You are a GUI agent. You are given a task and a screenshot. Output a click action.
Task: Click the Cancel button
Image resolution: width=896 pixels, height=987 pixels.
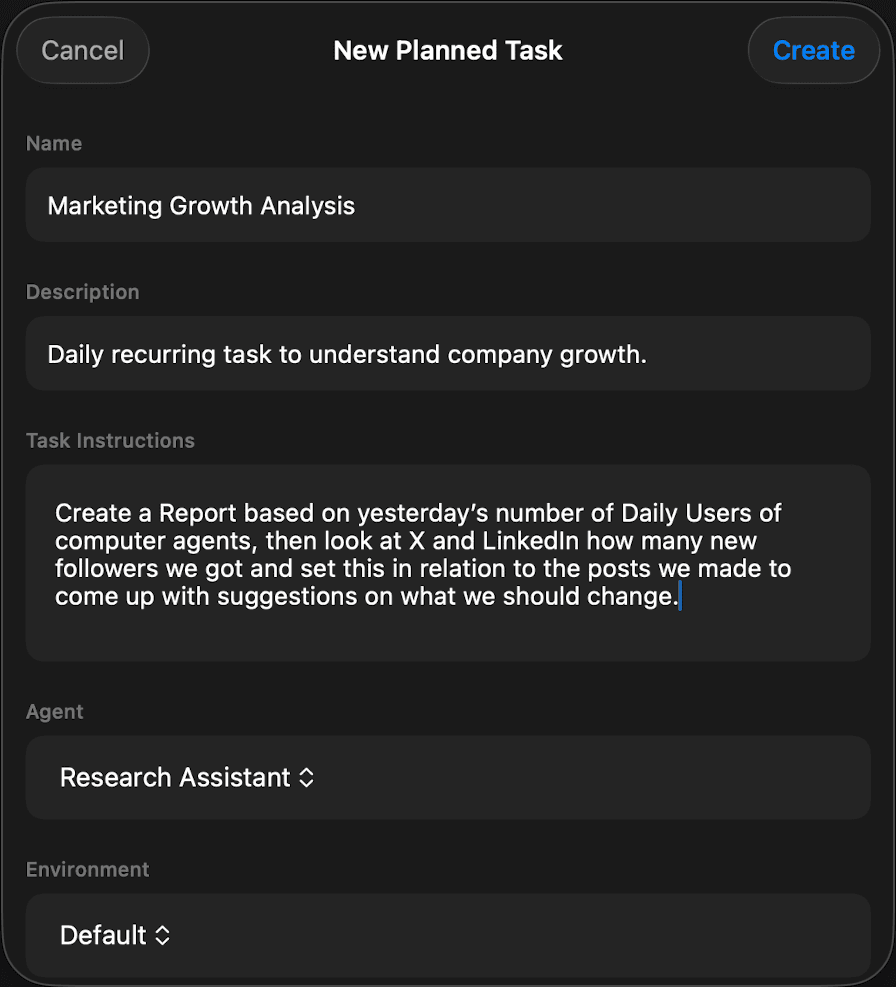click(x=83, y=50)
